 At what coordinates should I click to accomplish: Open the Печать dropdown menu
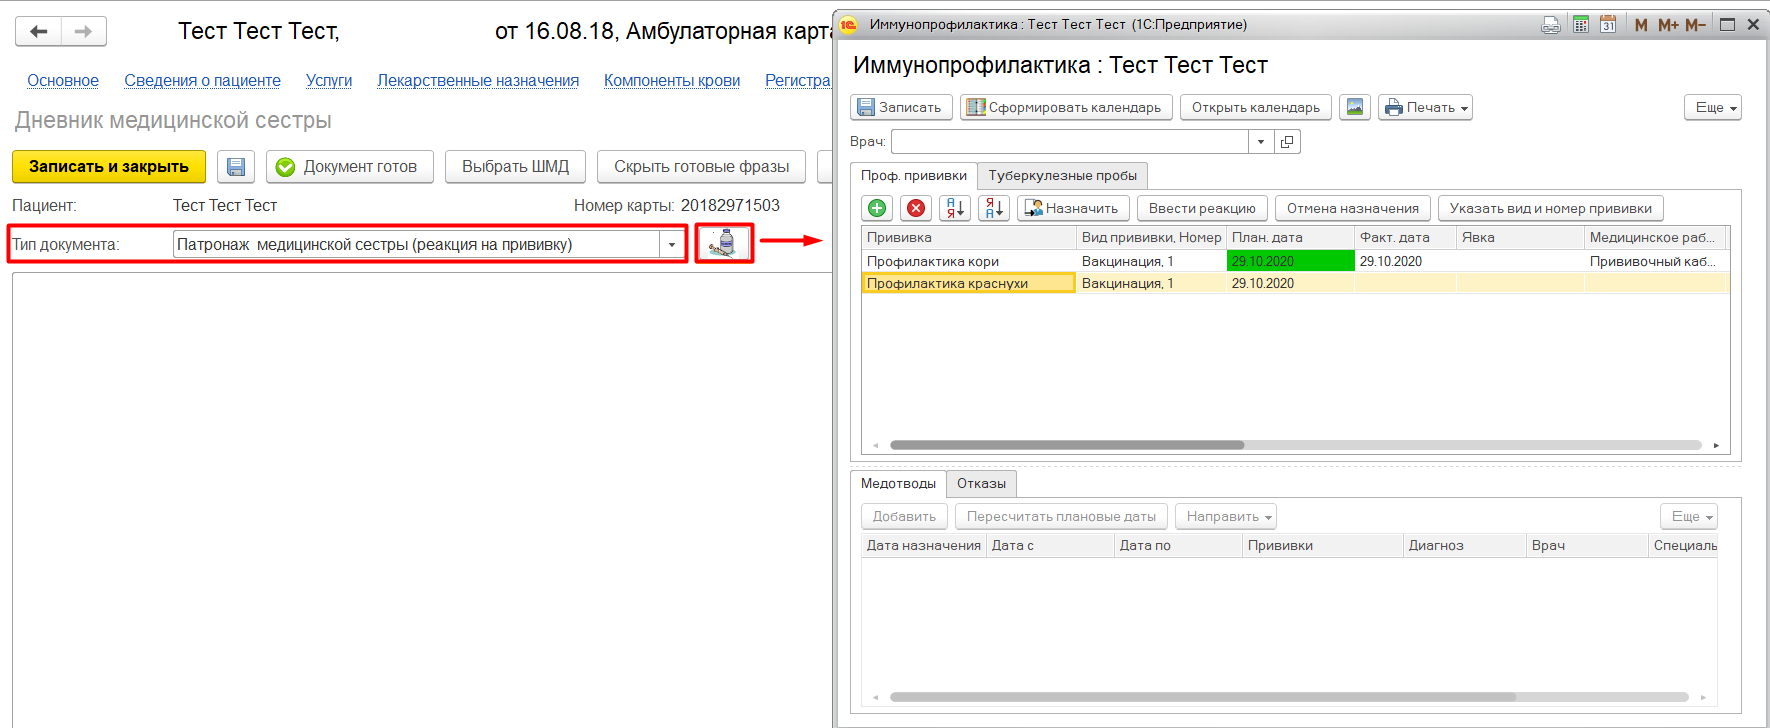point(1425,107)
